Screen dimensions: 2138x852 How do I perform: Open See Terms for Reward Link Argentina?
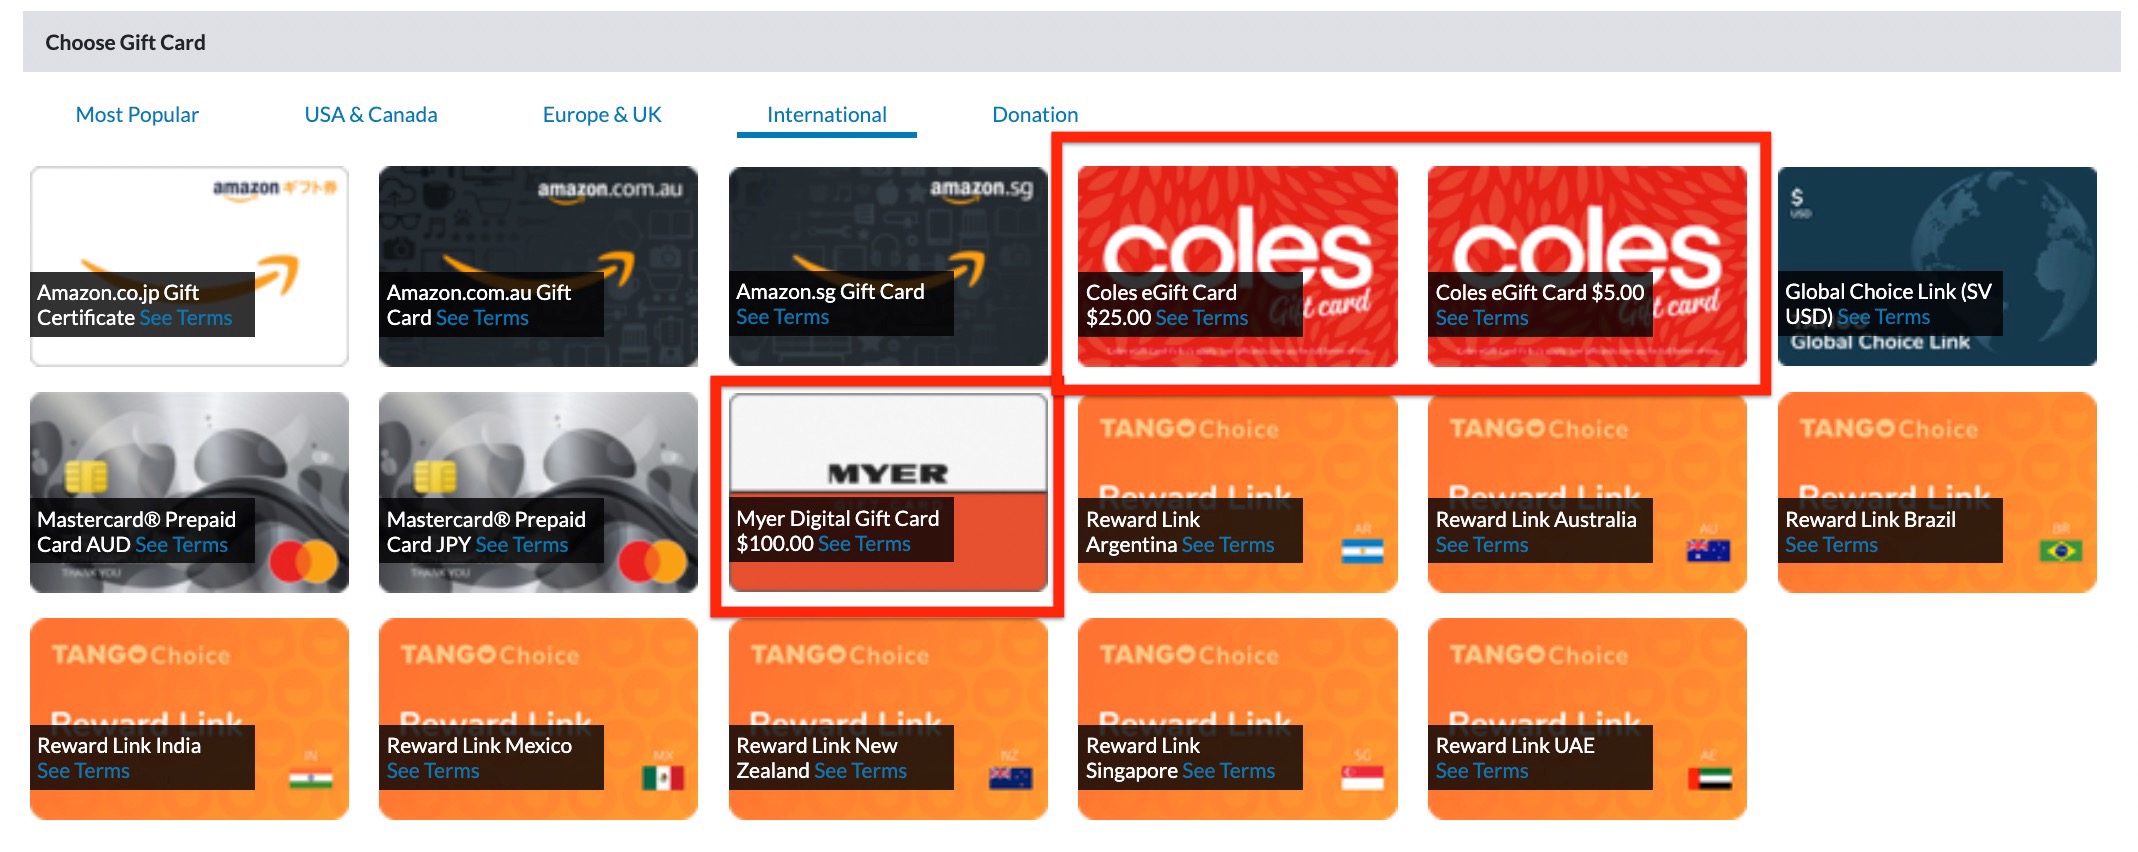pos(1228,545)
